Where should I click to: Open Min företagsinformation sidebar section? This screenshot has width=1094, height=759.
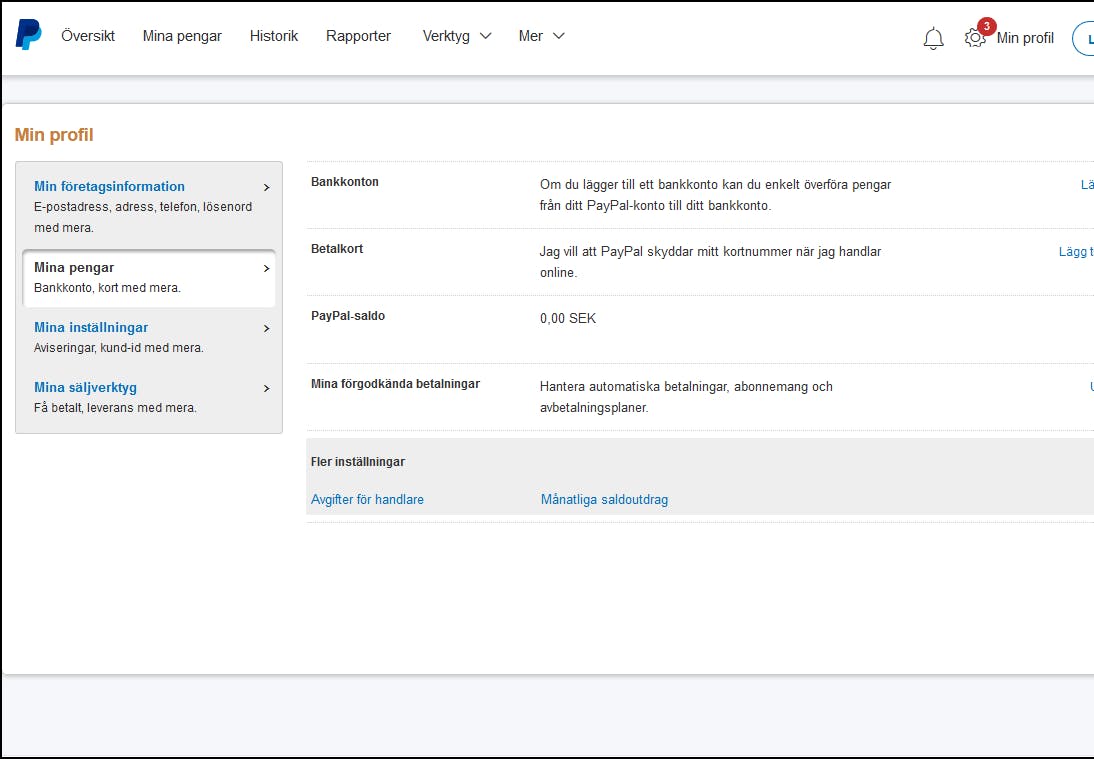point(110,186)
